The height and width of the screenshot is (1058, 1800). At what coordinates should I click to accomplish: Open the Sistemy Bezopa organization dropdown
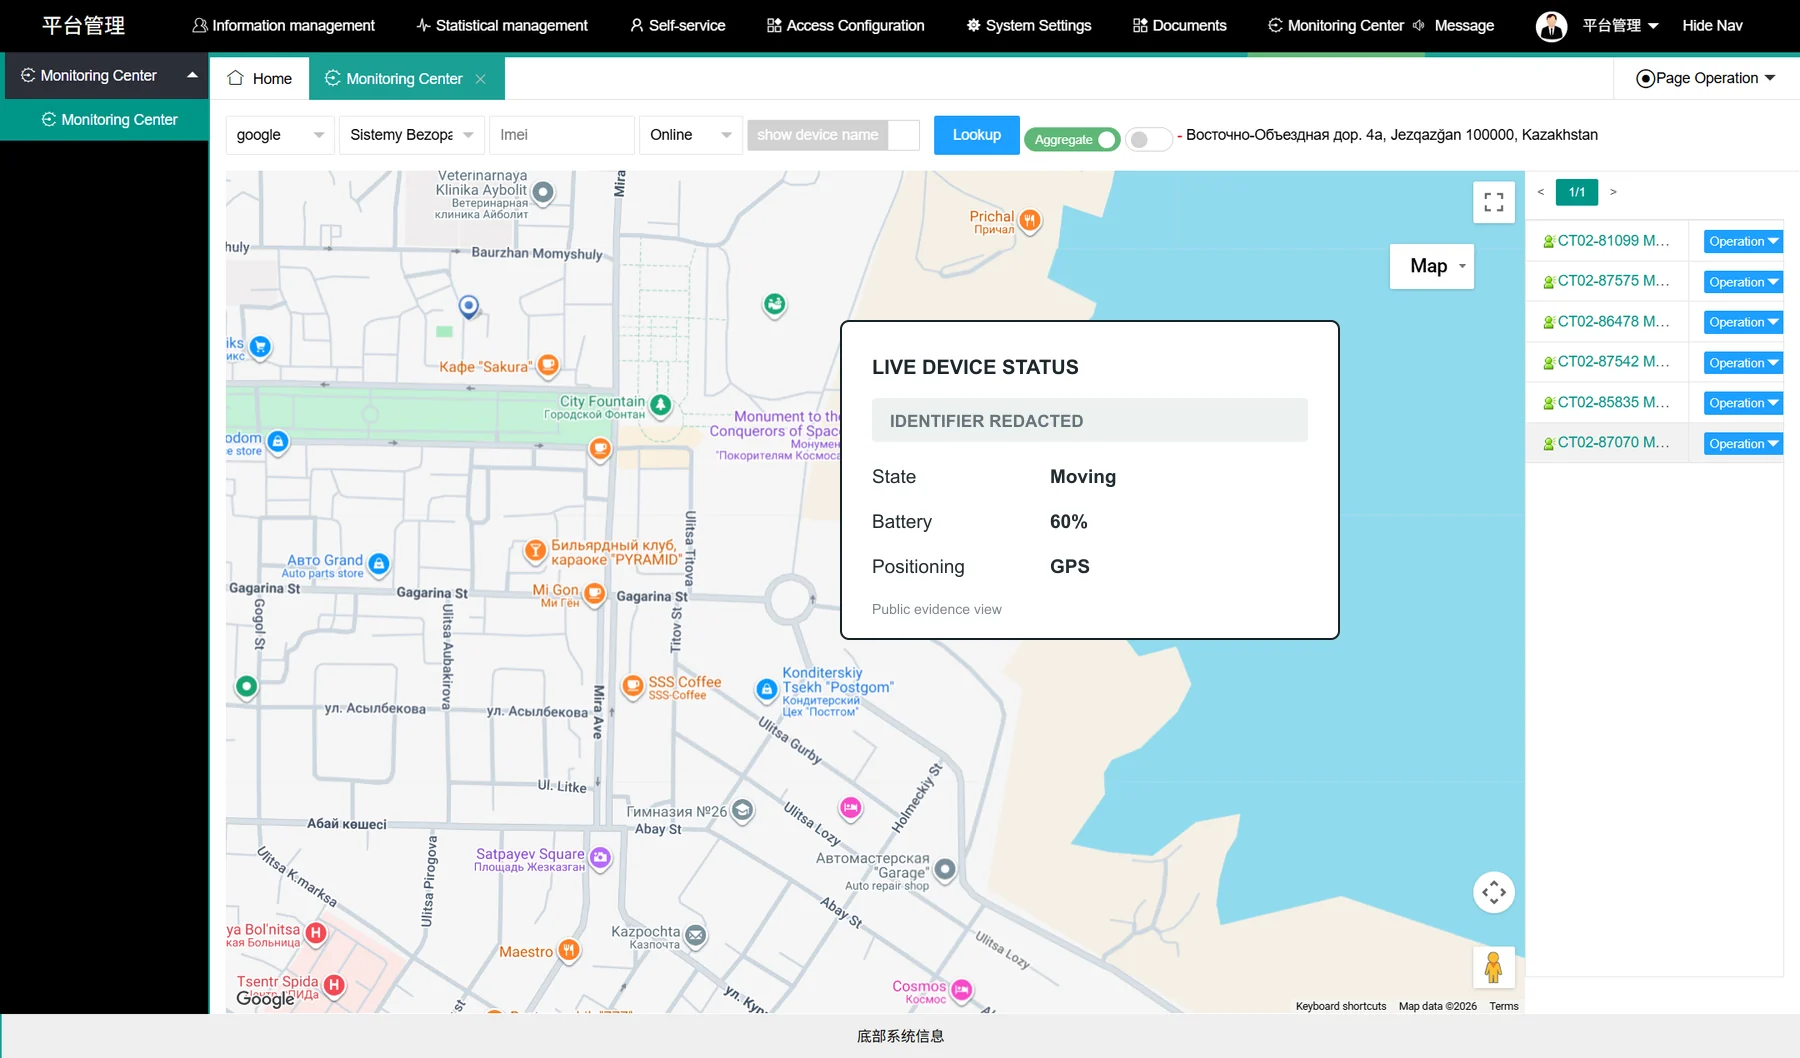pyautogui.click(x=412, y=135)
